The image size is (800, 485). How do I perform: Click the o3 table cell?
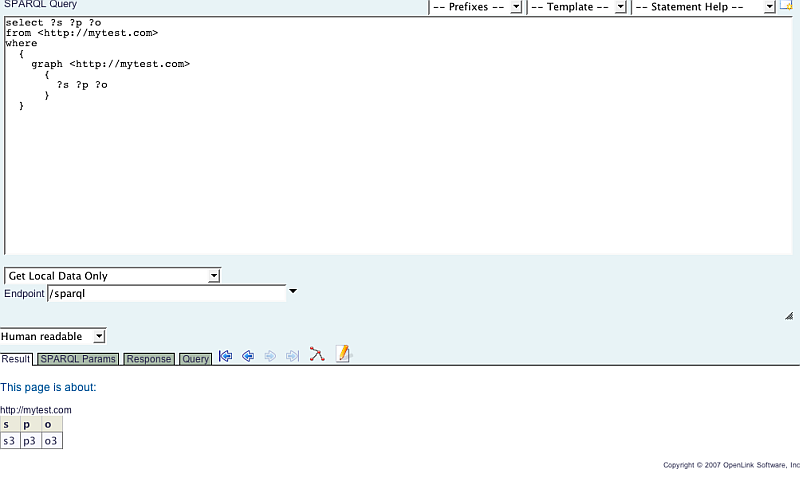click(x=52, y=441)
